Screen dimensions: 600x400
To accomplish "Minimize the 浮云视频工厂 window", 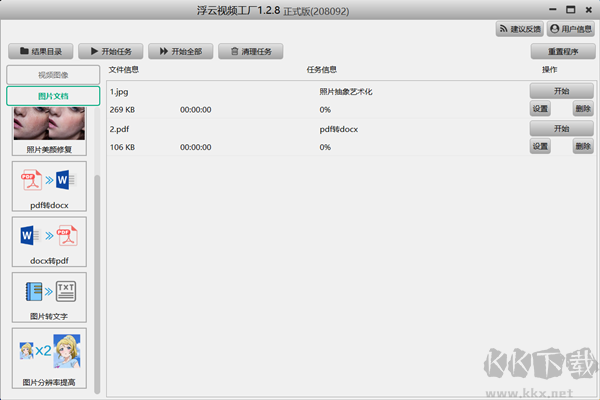I will [552, 9].
